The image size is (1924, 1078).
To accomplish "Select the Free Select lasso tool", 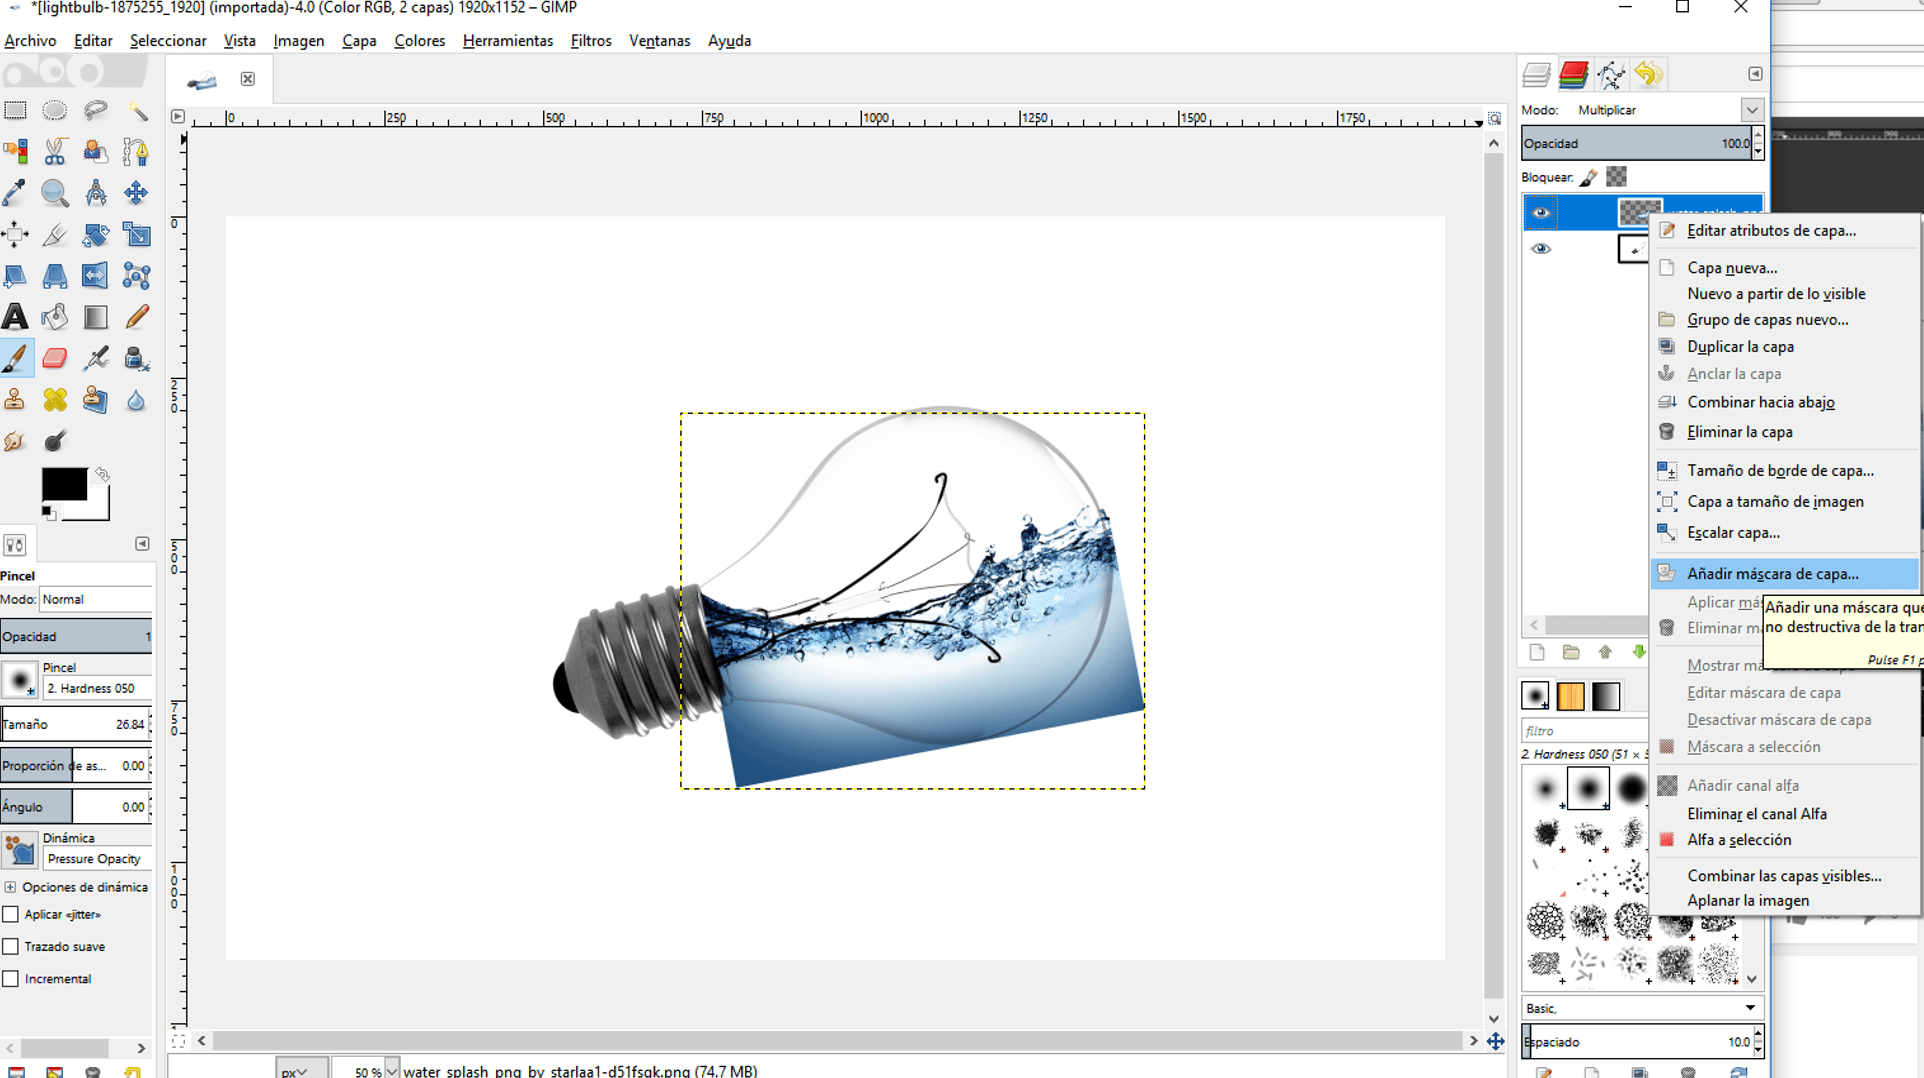I will point(96,110).
